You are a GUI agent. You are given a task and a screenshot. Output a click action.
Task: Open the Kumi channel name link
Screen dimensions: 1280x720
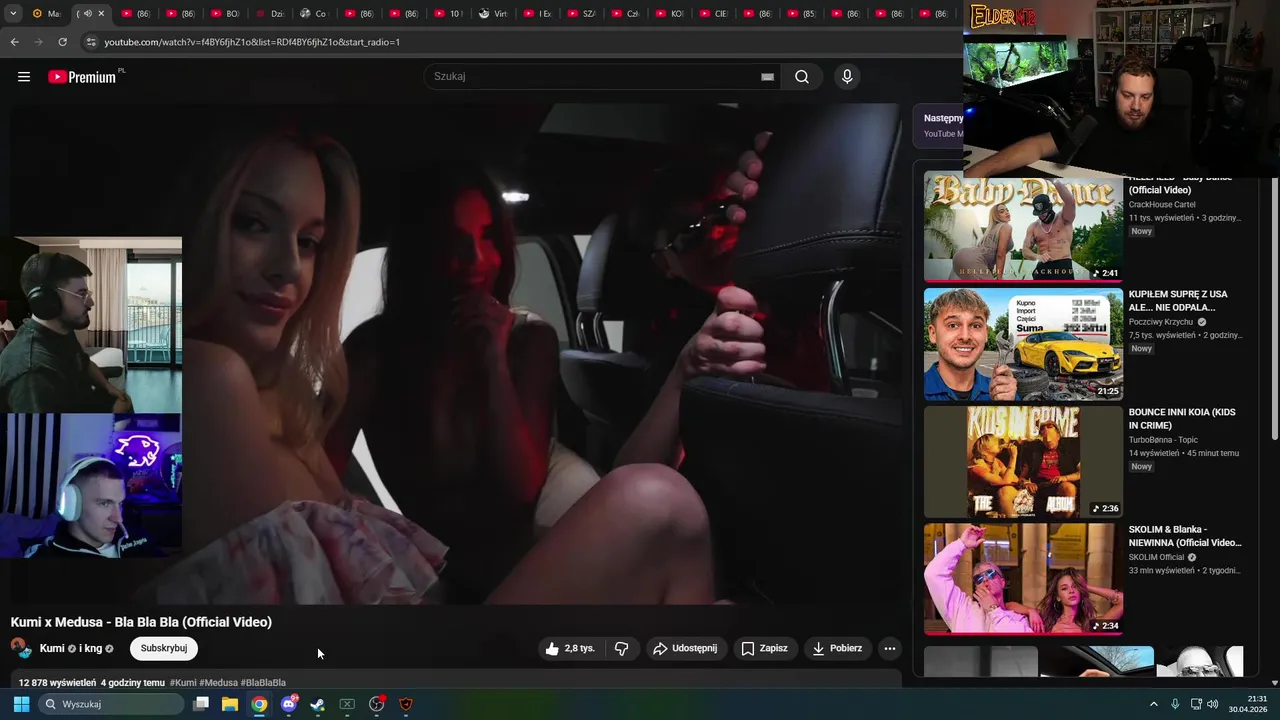(52, 648)
